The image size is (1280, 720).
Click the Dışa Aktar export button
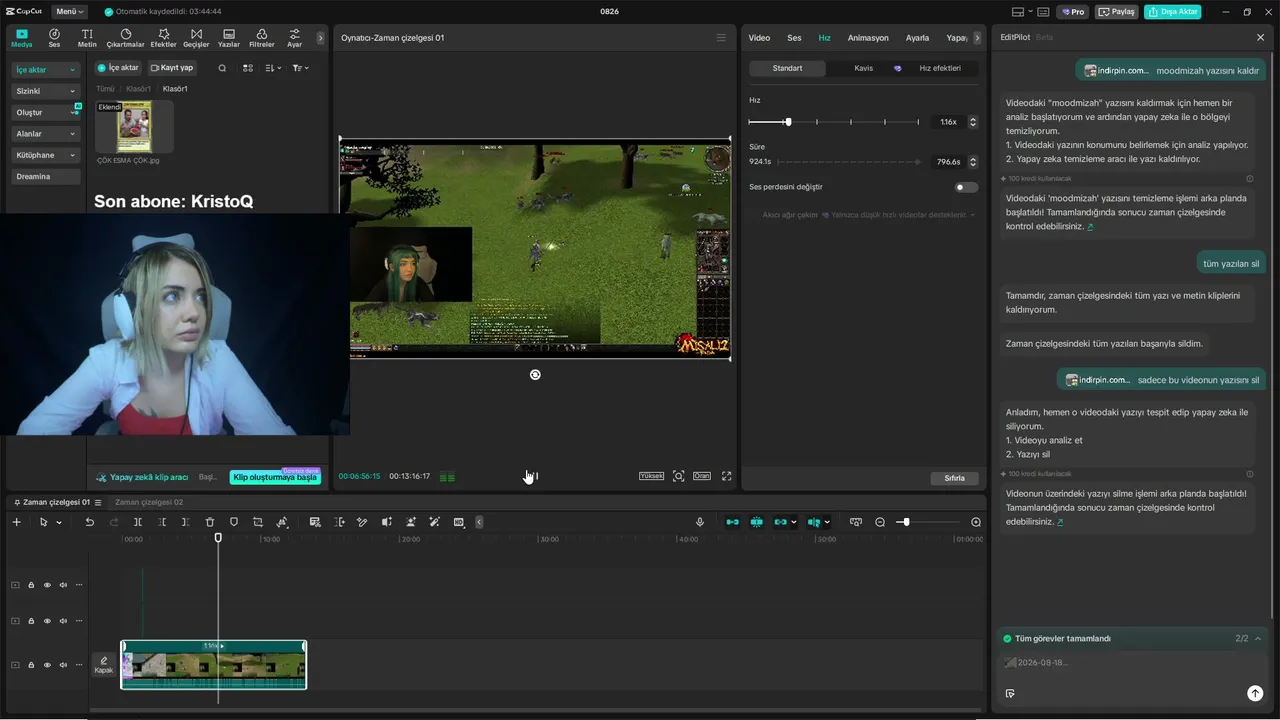click(x=1173, y=12)
